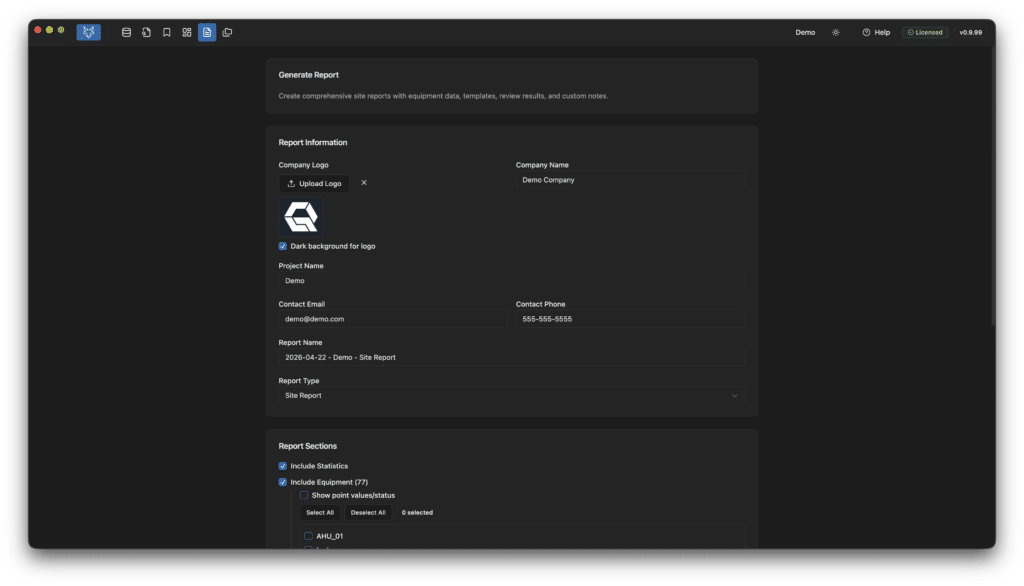Screen dimensions: 1024x586
Task: Open the bookmark icon in toolbar
Action: (x=167, y=32)
